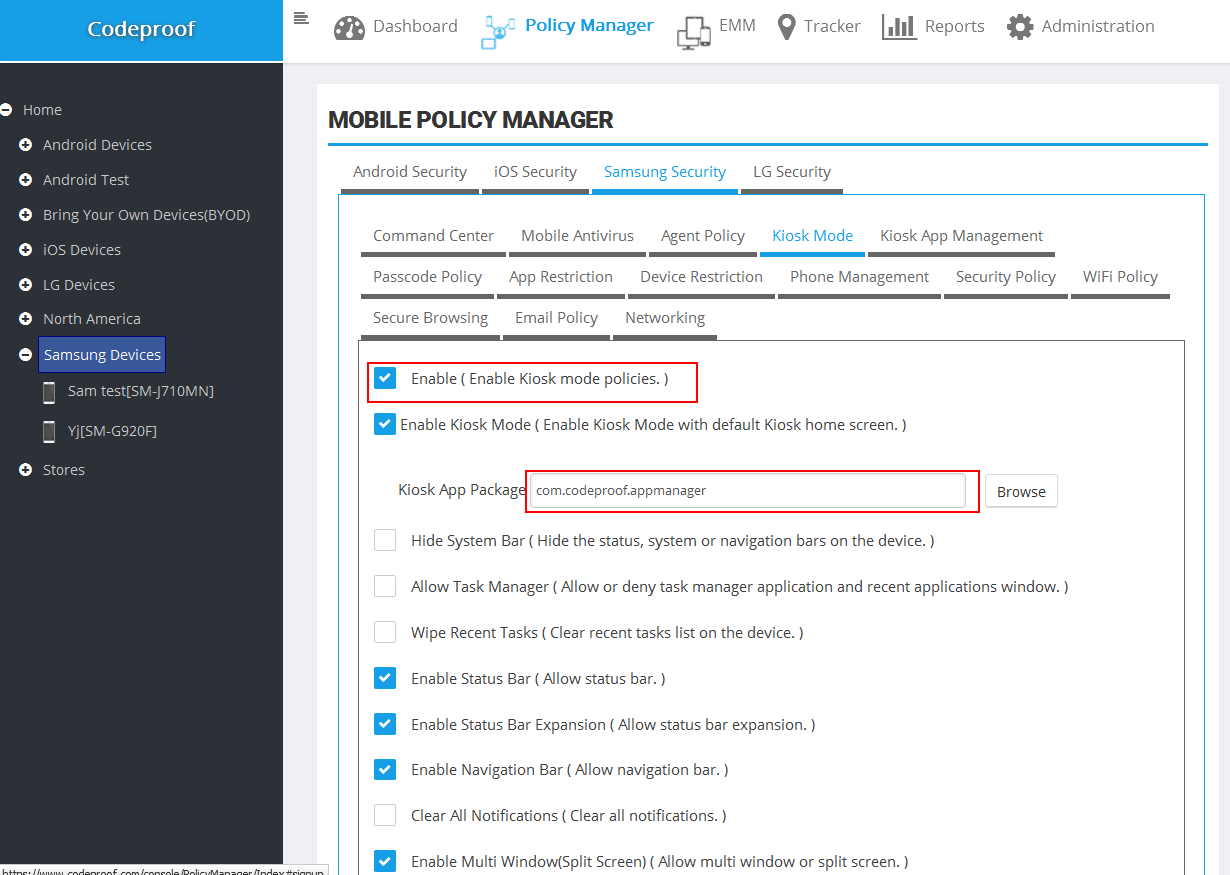1230x875 pixels.
Task: Check the Wipe Recent Tasks checkbox
Action: point(385,632)
